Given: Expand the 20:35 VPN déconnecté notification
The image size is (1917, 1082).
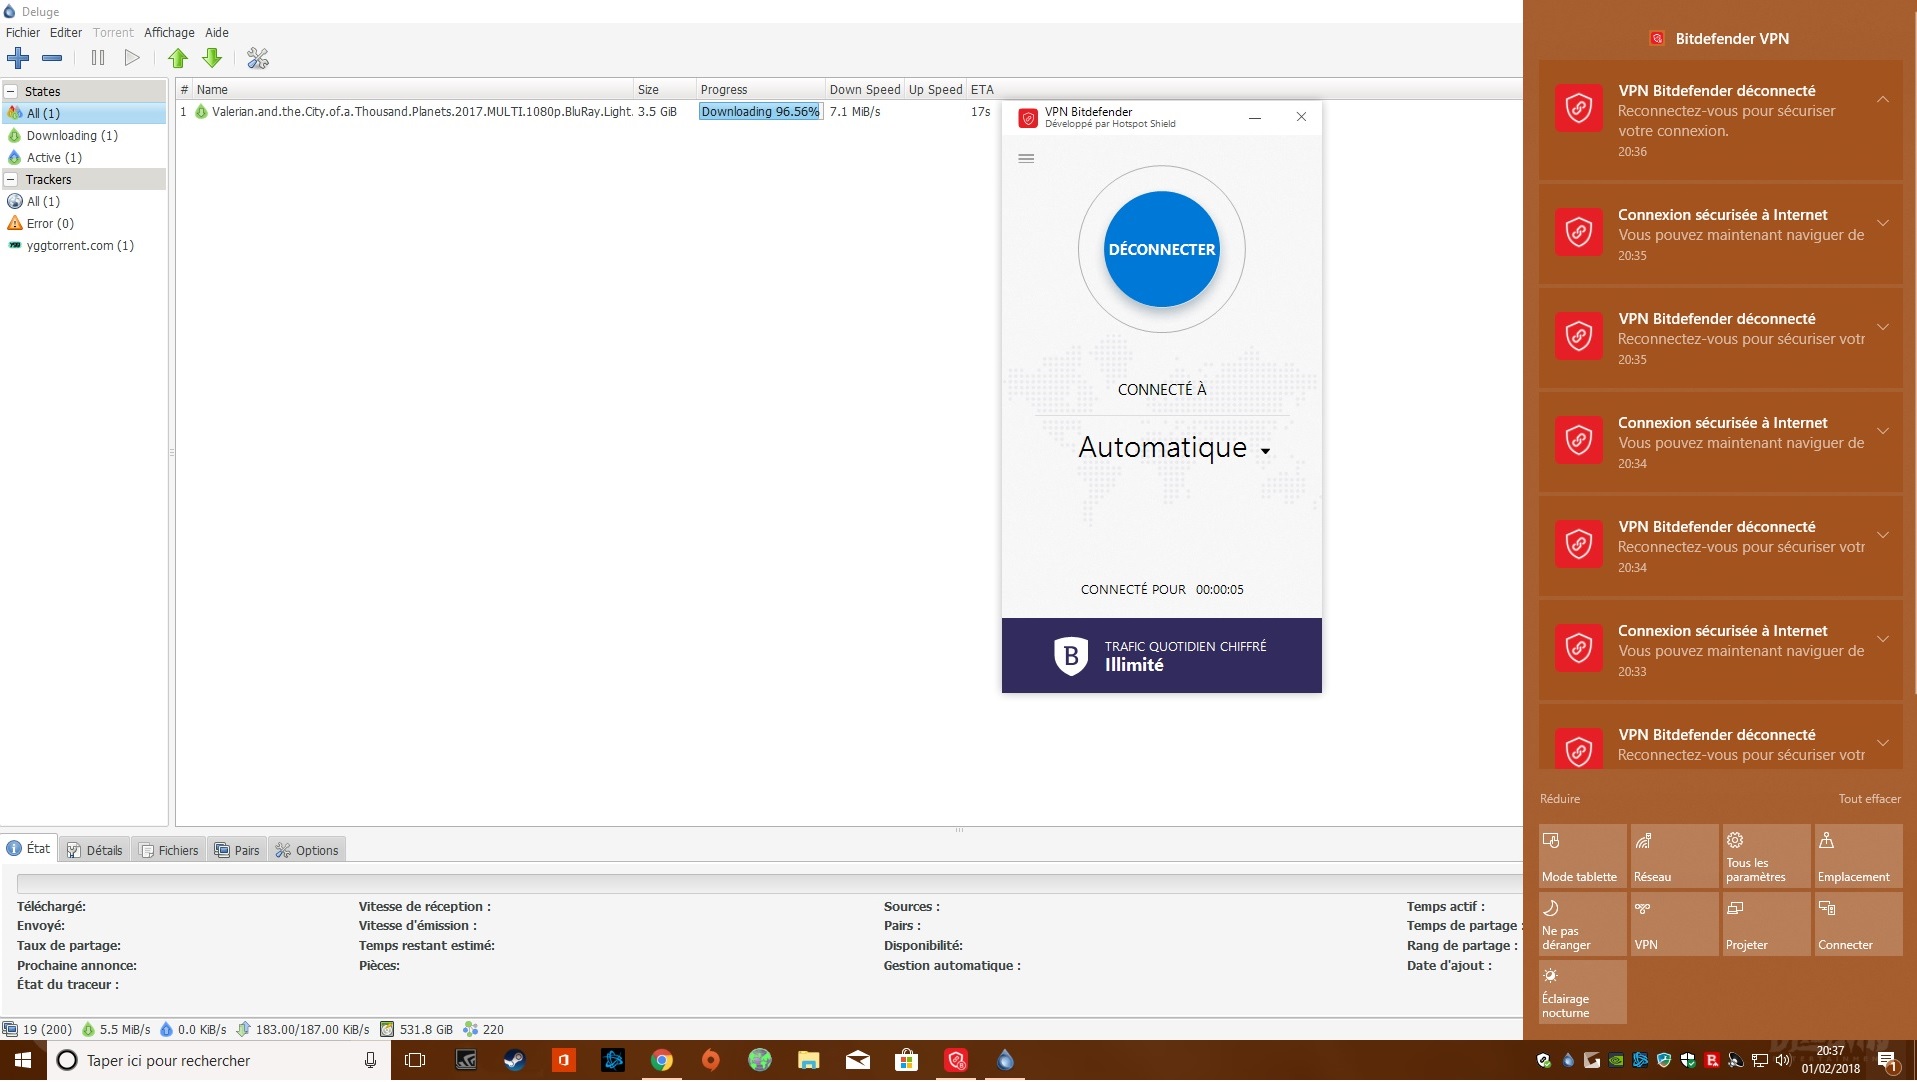Looking at the screenshot, I should pos(1883,327).
